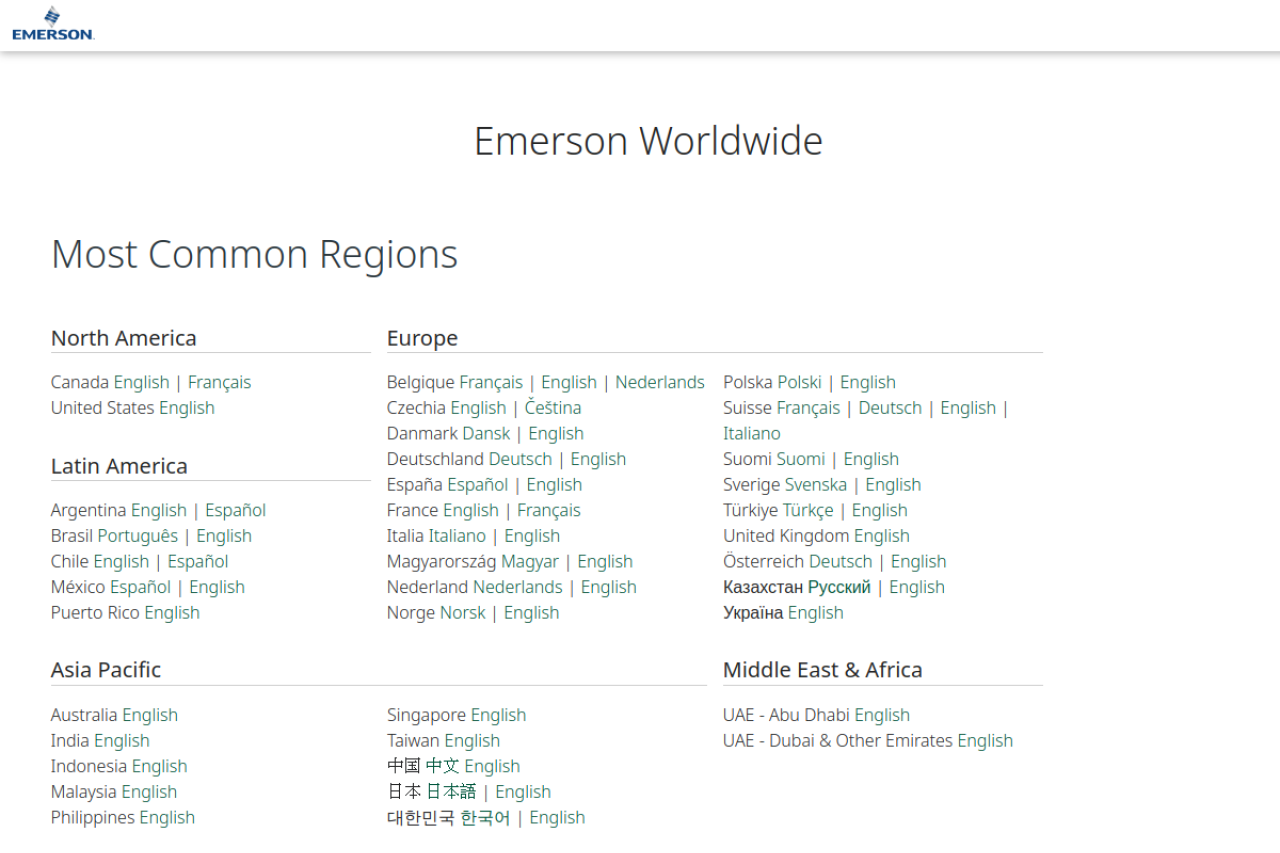
Task: Open Taiwan English link
Action: pyautogui.click(x=472, y=741)
